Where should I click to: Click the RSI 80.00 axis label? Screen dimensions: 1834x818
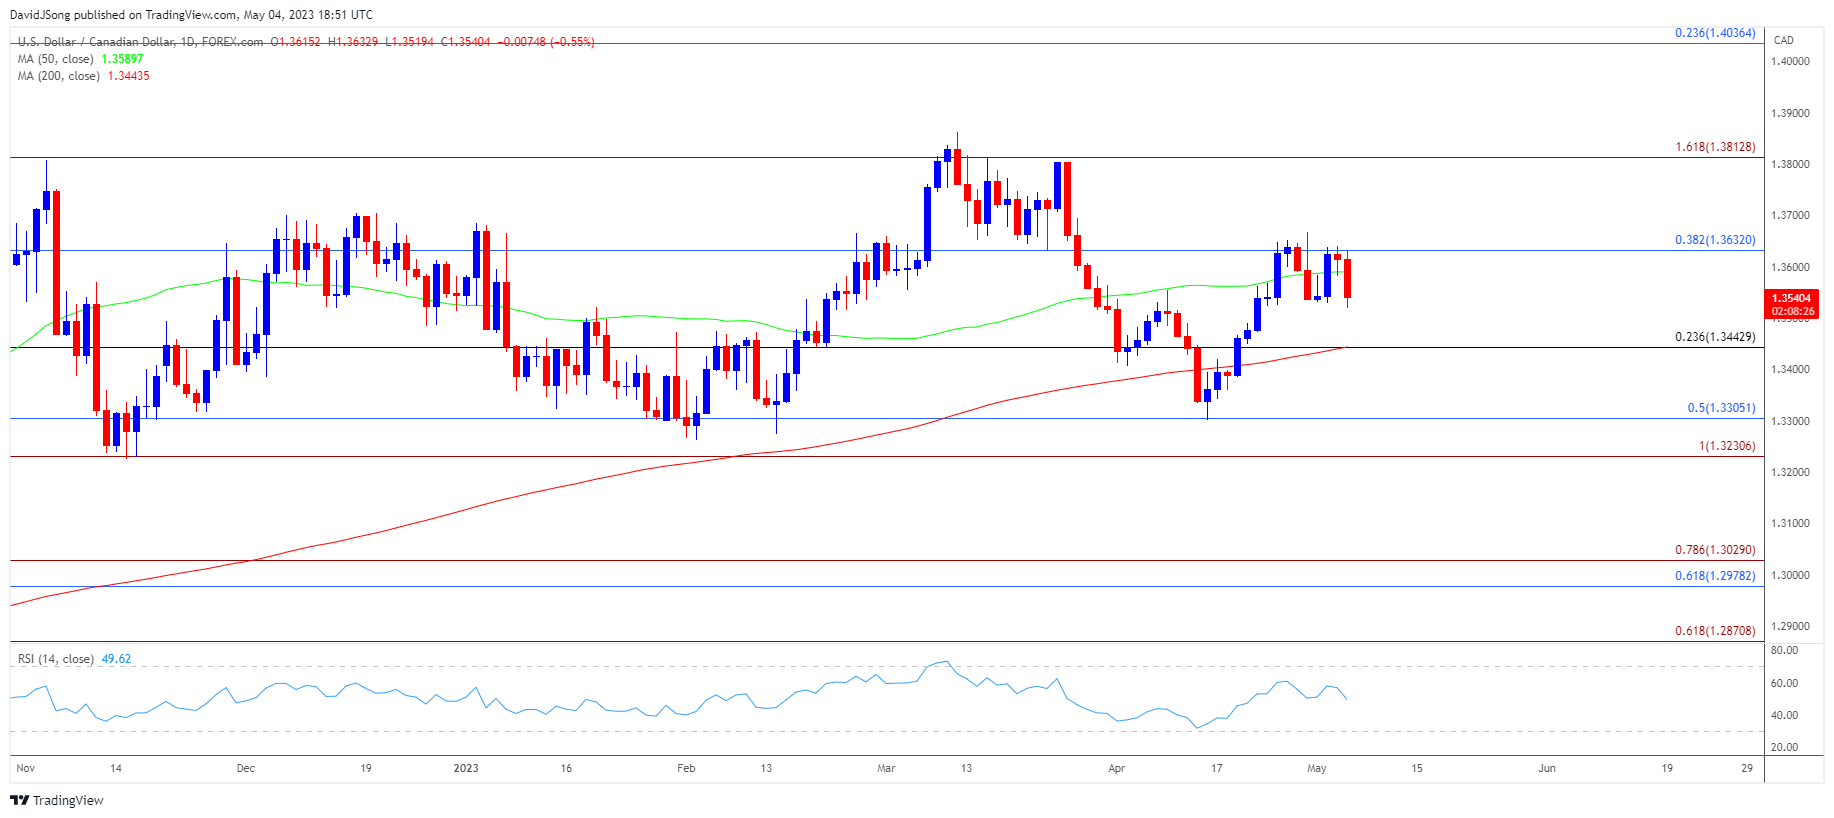pyautogui.click(x=1785, y=650)
